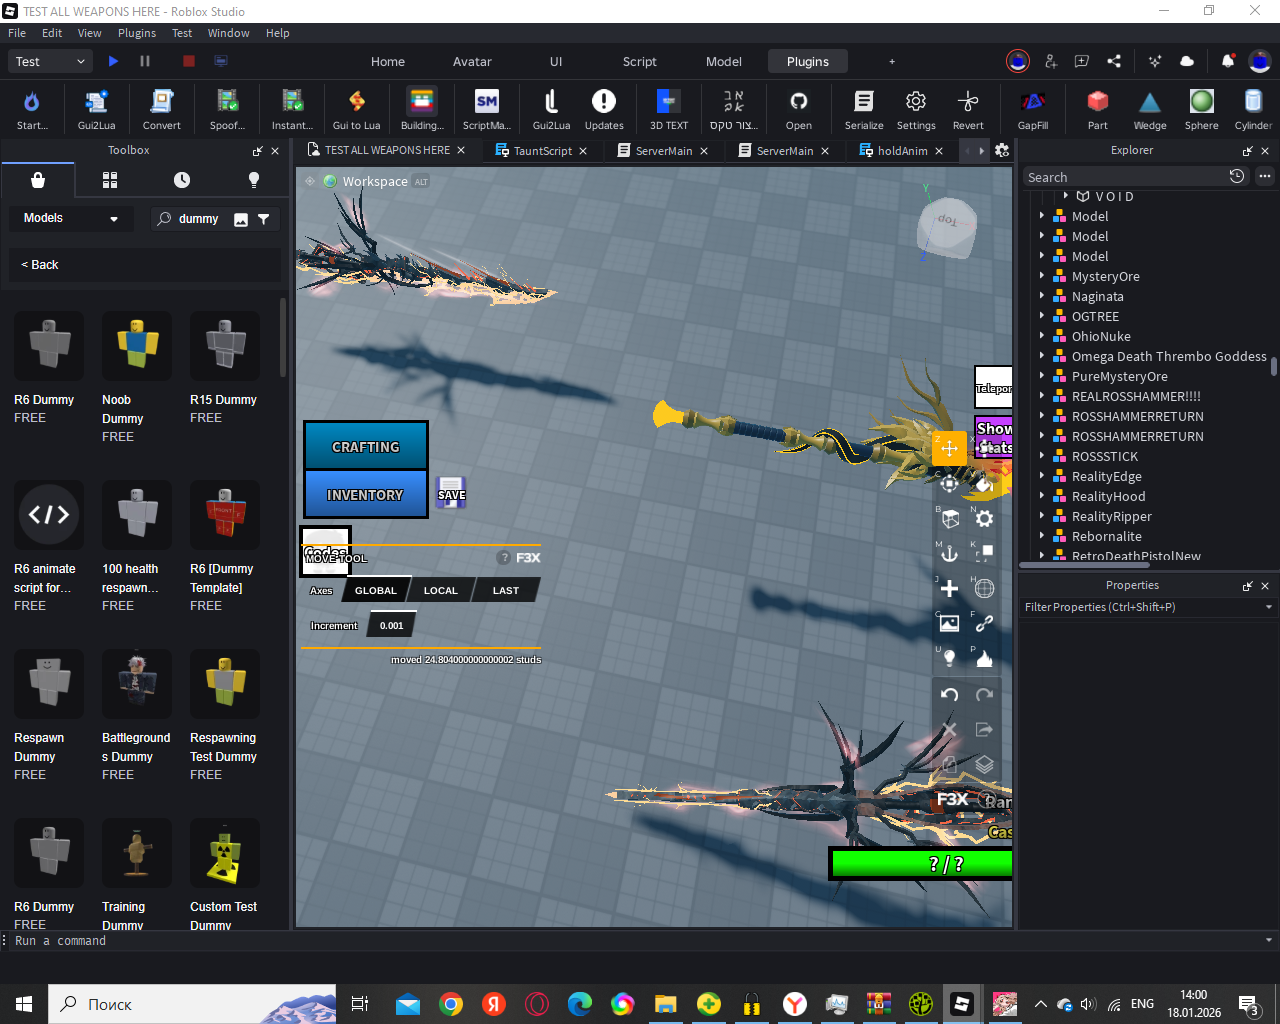Open the Collaborate share icon in top bar
1280x1024 pixels.
pos(1114,61)
